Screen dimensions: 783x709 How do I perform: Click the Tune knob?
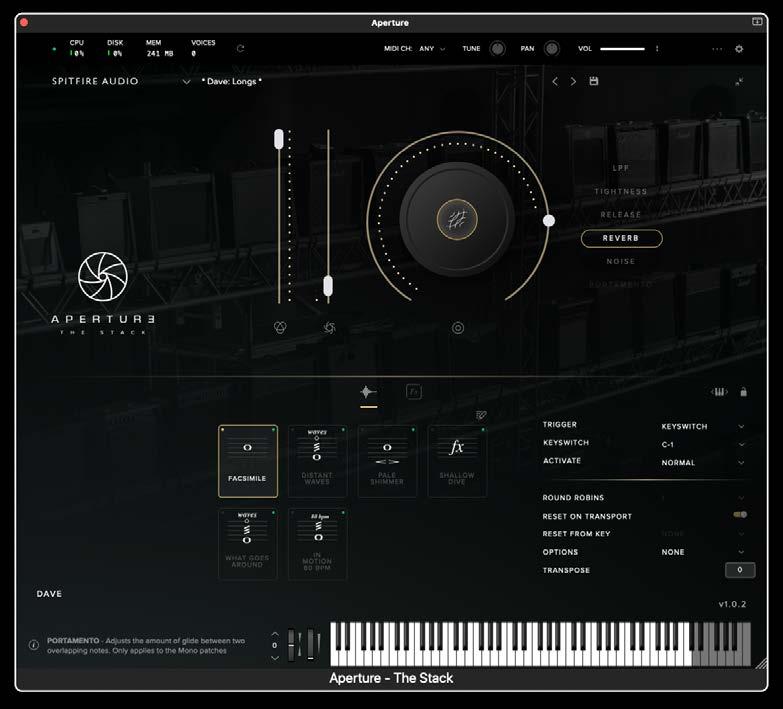[497, 49]
